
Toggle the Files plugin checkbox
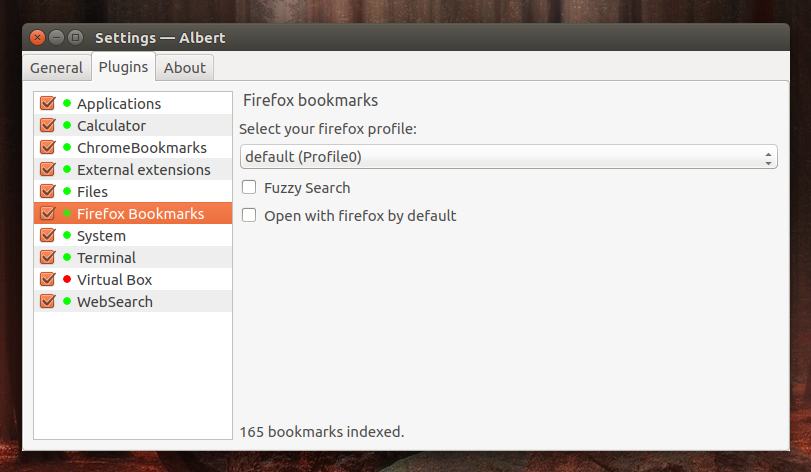click(48, 191)
